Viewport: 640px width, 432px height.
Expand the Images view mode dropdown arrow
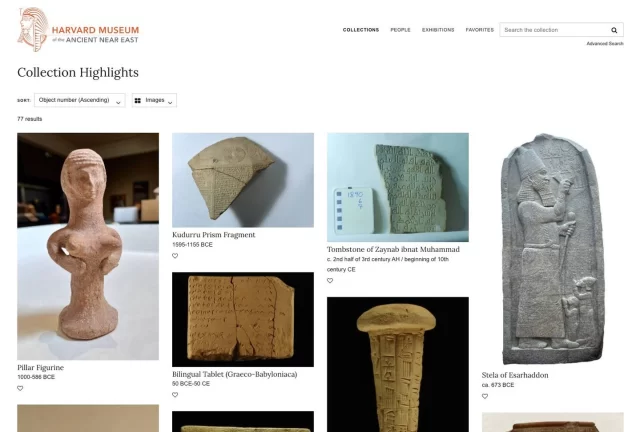point(170,102)
